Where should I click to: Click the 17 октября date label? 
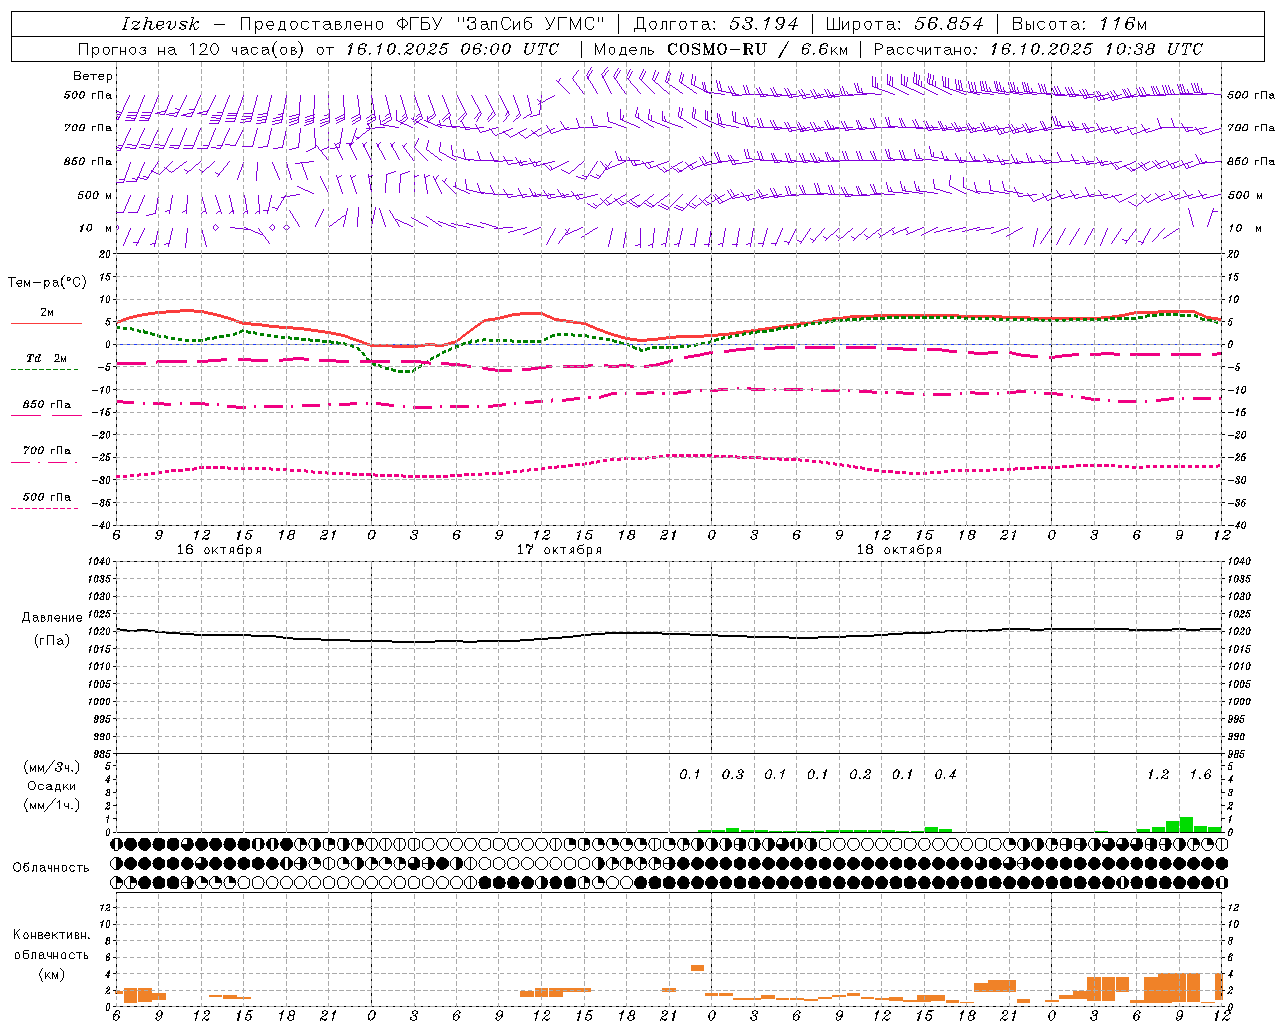coord(559,550)
